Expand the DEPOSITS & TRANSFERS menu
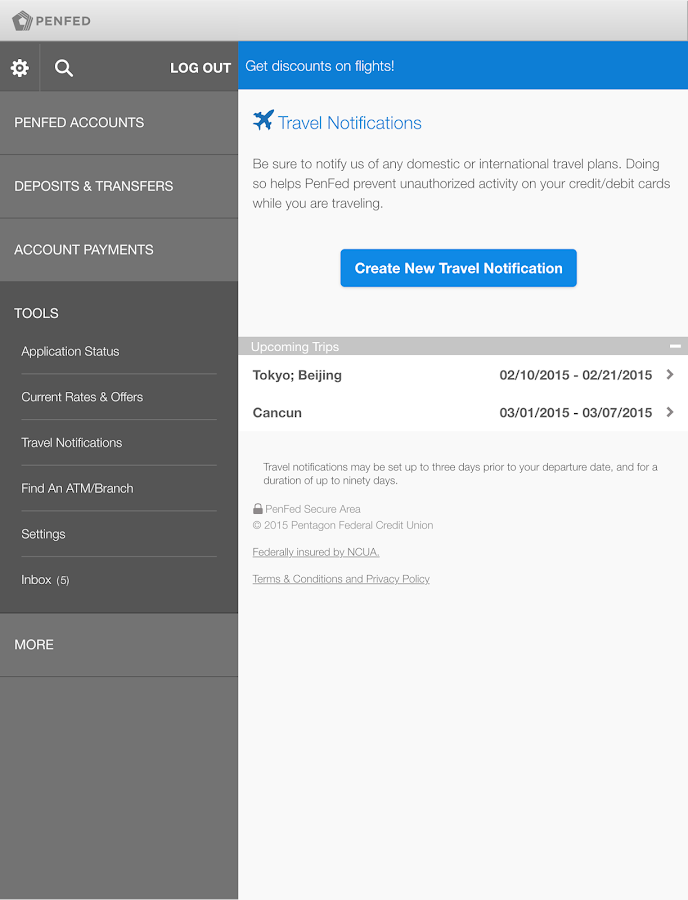Viewport: 688px width, 900px height. pyautogui.click(x=119, y=187)
